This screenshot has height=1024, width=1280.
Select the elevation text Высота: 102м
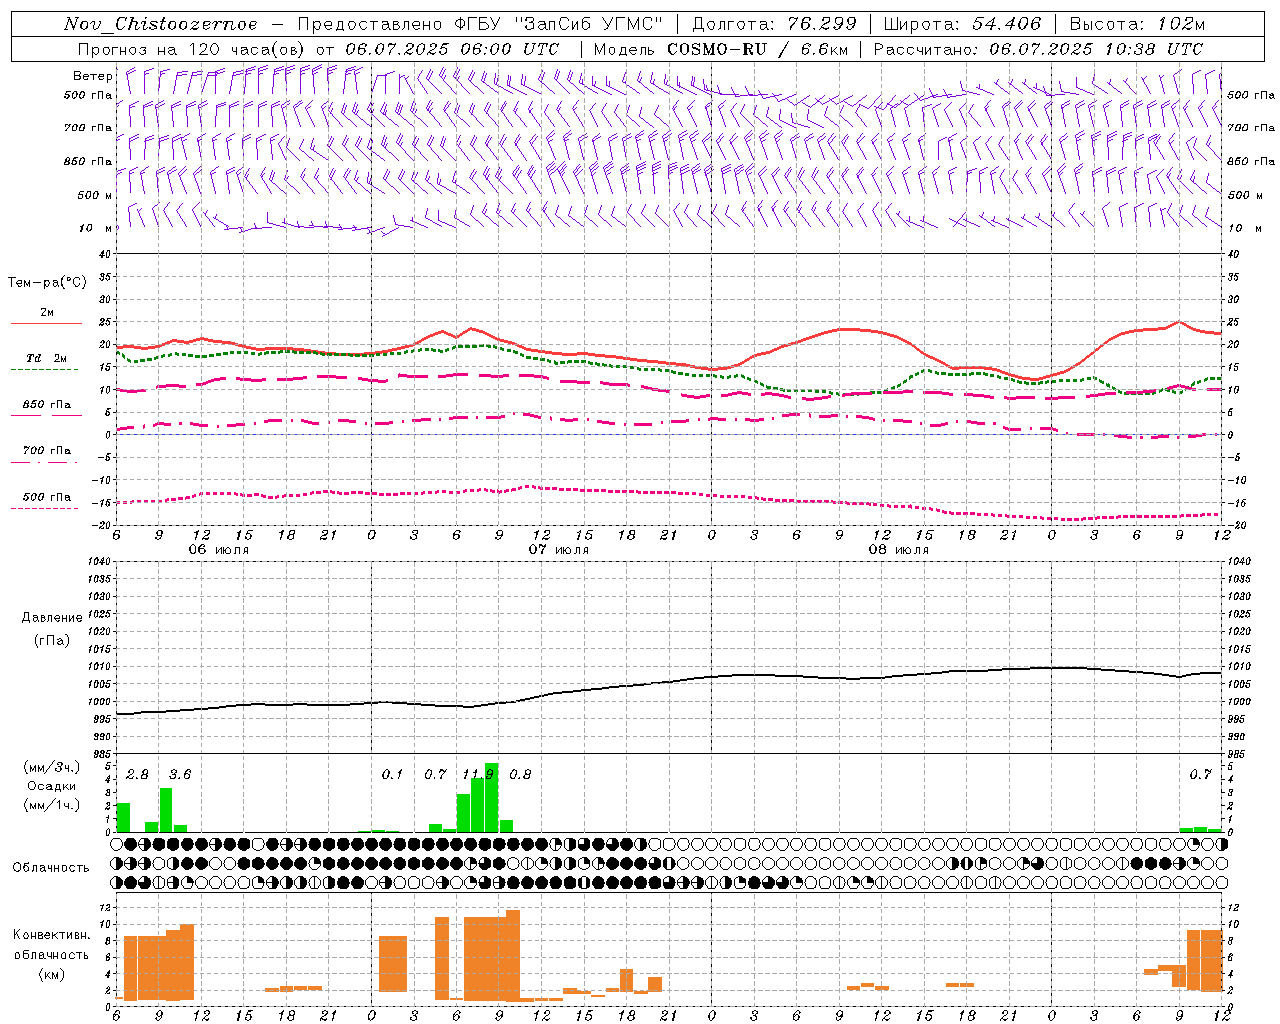pyautogui.click(x=1137, y=24)
